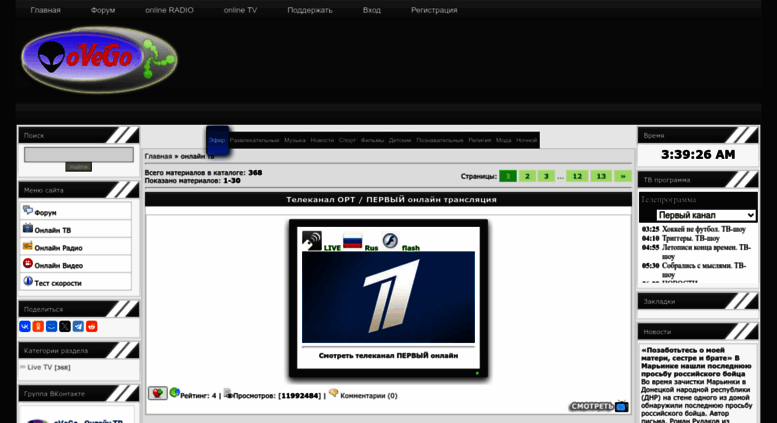
Task: Select the Фильмы category tab
Action: pyautogui.click(x=372, y=140)
